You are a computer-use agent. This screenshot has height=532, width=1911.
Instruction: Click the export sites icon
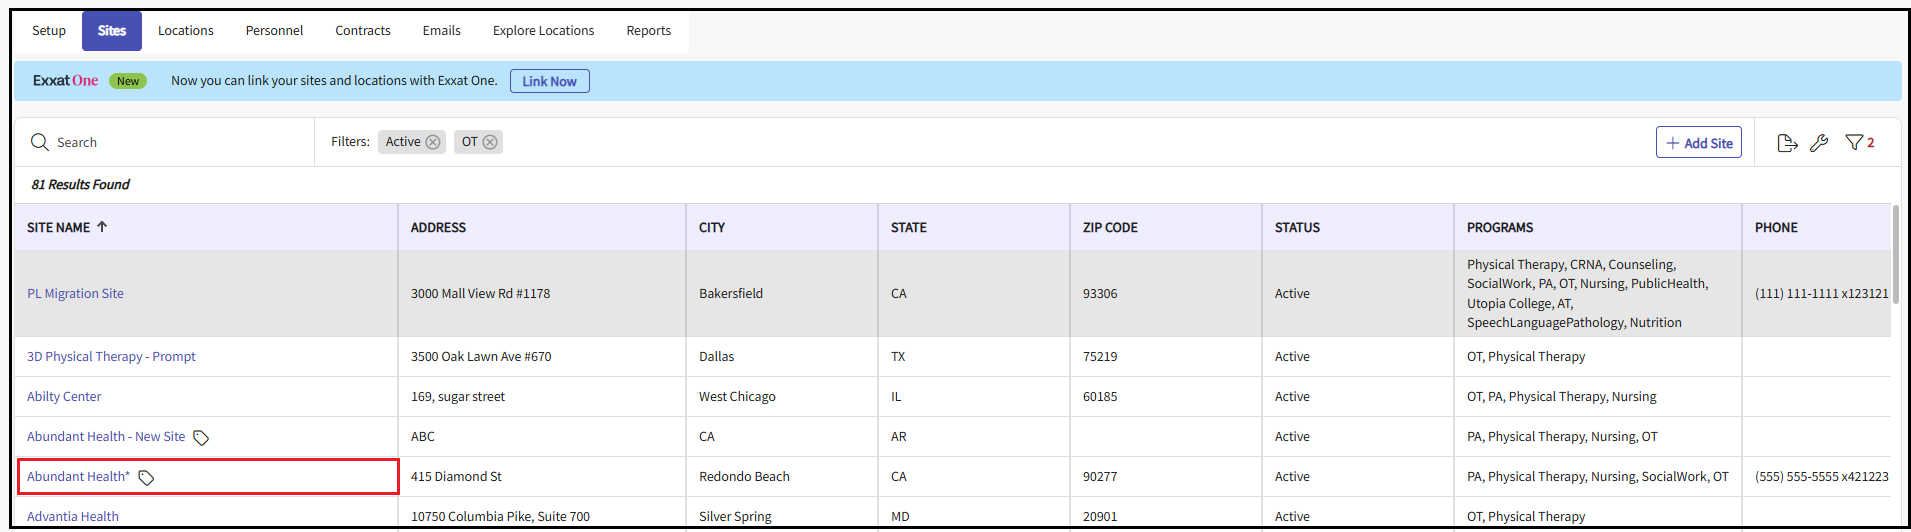pos(1787,143)
